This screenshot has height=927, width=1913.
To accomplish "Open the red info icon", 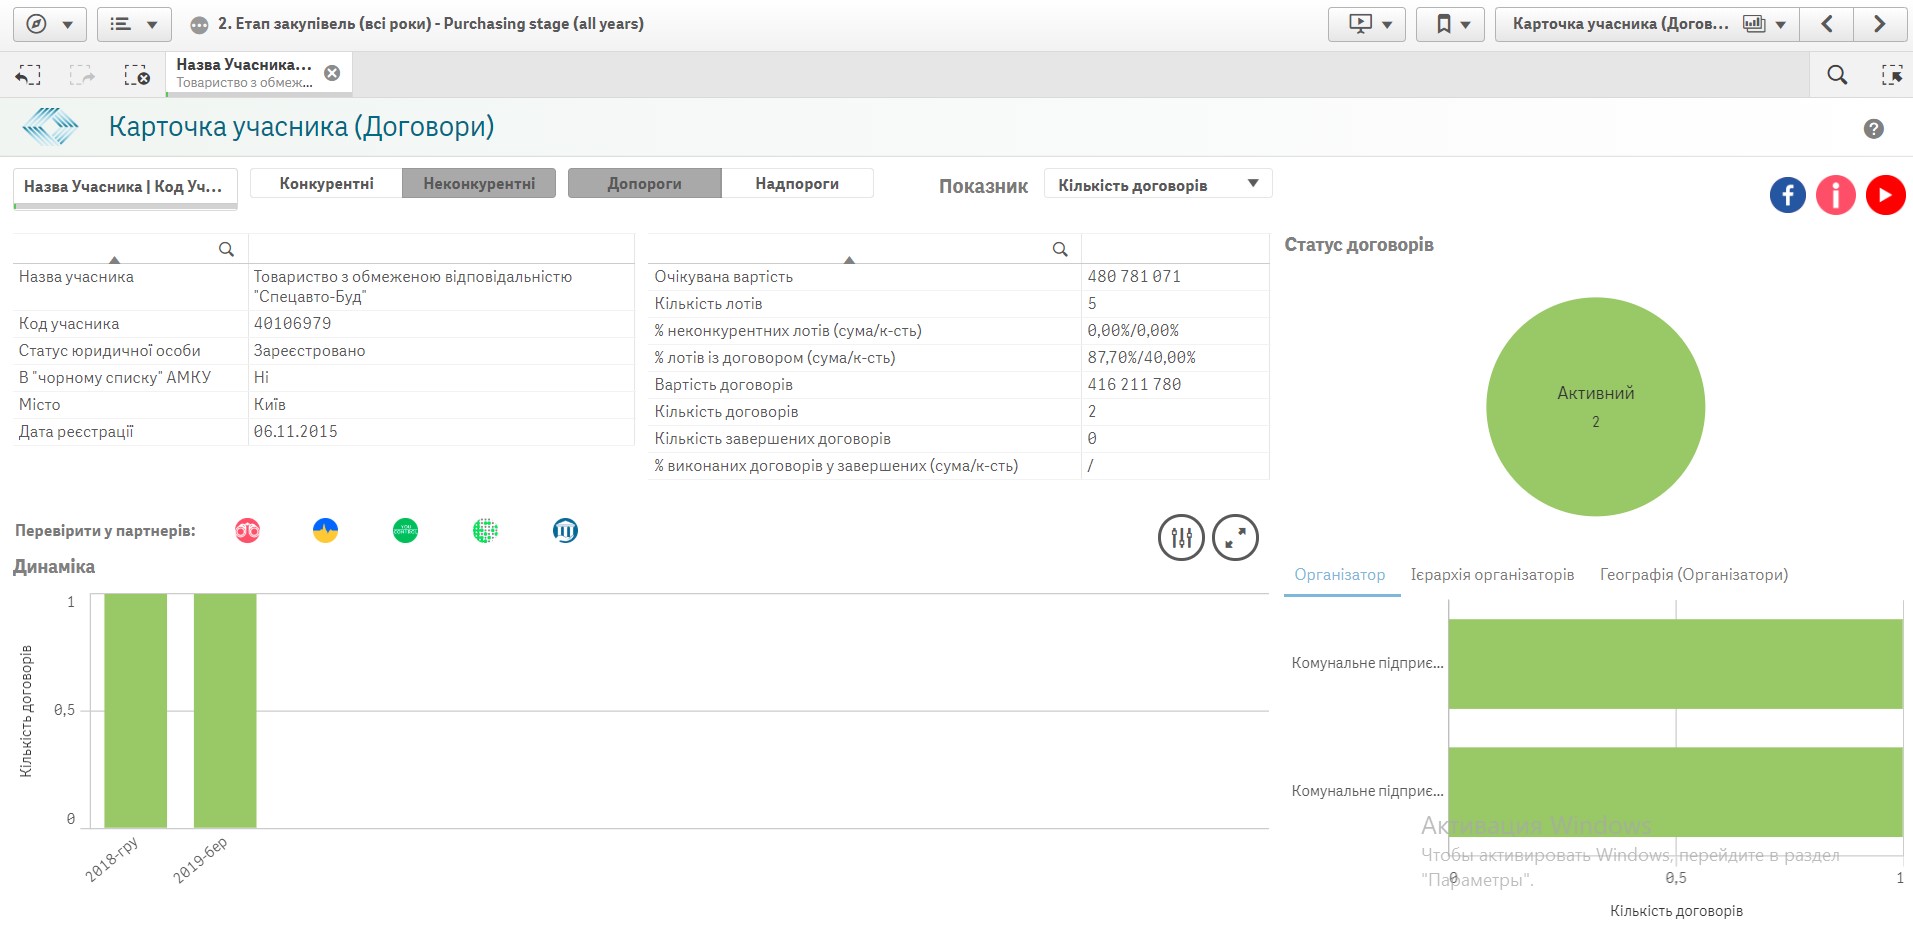I will [1836, 195].
